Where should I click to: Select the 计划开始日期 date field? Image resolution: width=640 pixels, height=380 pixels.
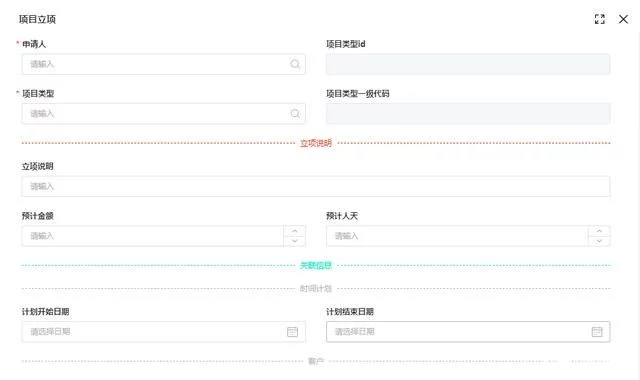pyautogui.click(x=163, y=332)
